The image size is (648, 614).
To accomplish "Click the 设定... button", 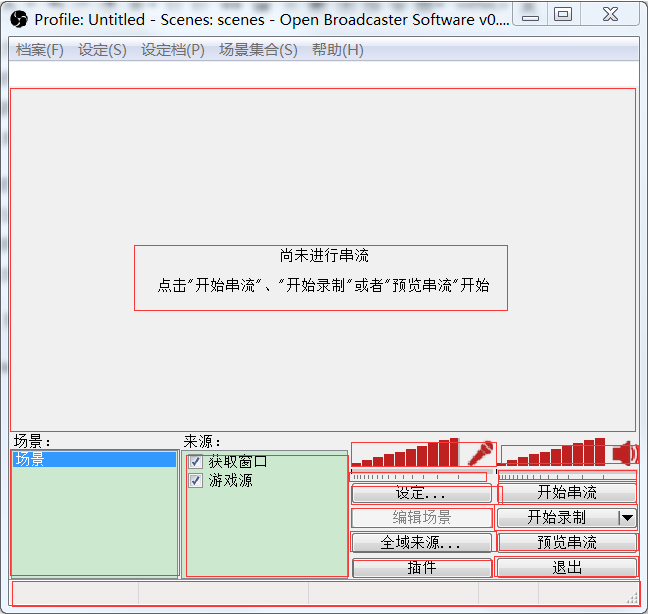I will 422,493.
